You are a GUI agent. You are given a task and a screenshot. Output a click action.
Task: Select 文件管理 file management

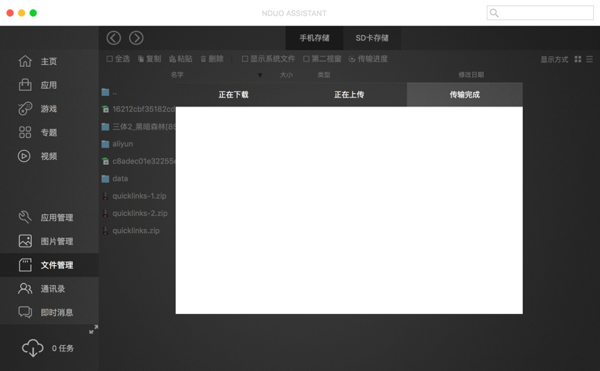(x=49, y=265)
